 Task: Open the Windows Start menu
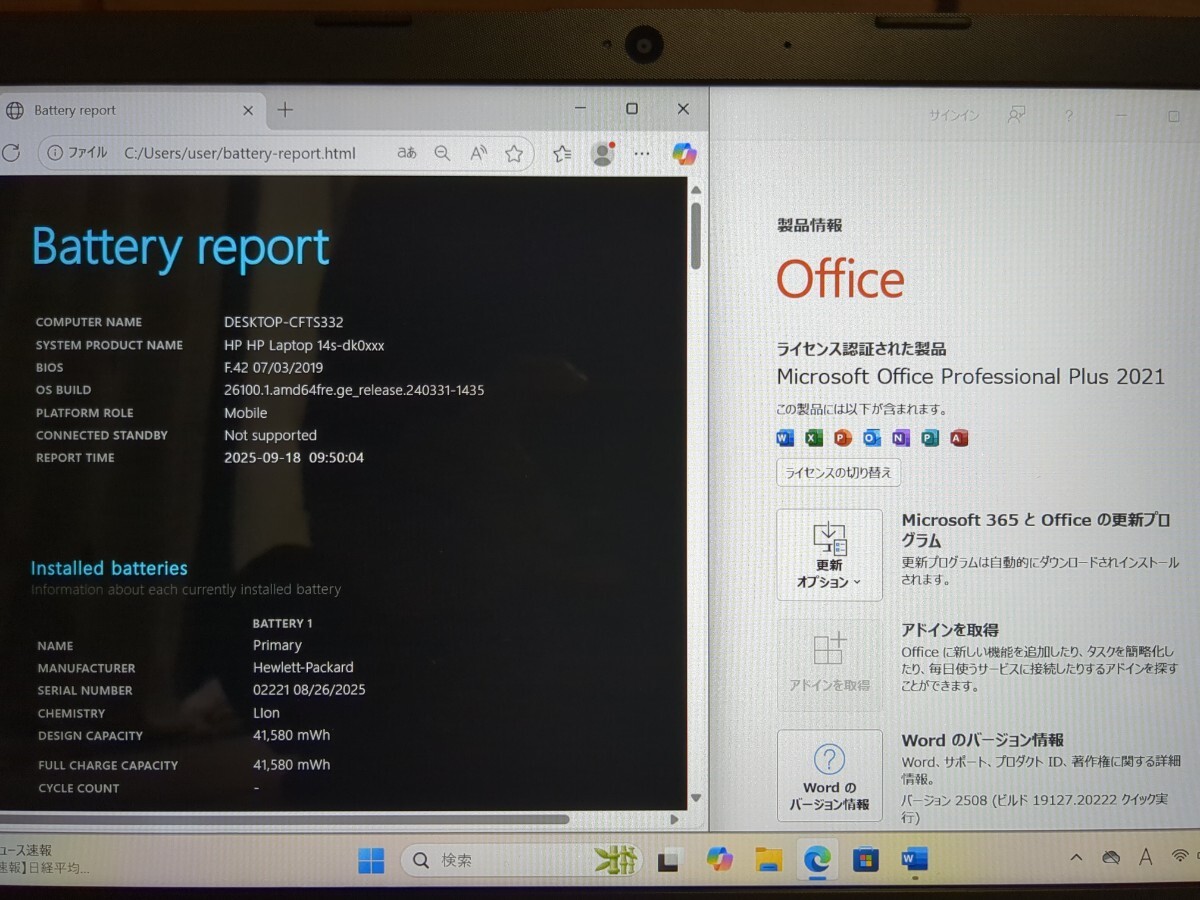pyautogui.click(x=372, y=860)
